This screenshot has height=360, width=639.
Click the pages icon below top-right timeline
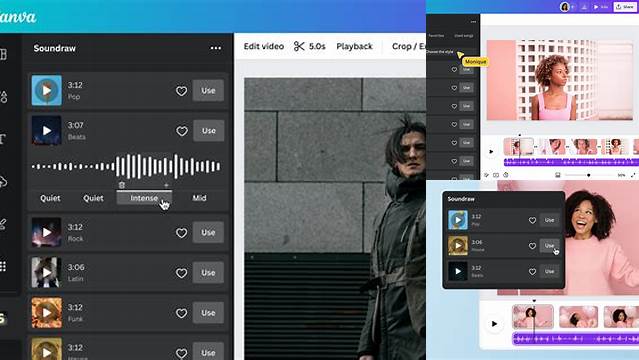[496, 175]
